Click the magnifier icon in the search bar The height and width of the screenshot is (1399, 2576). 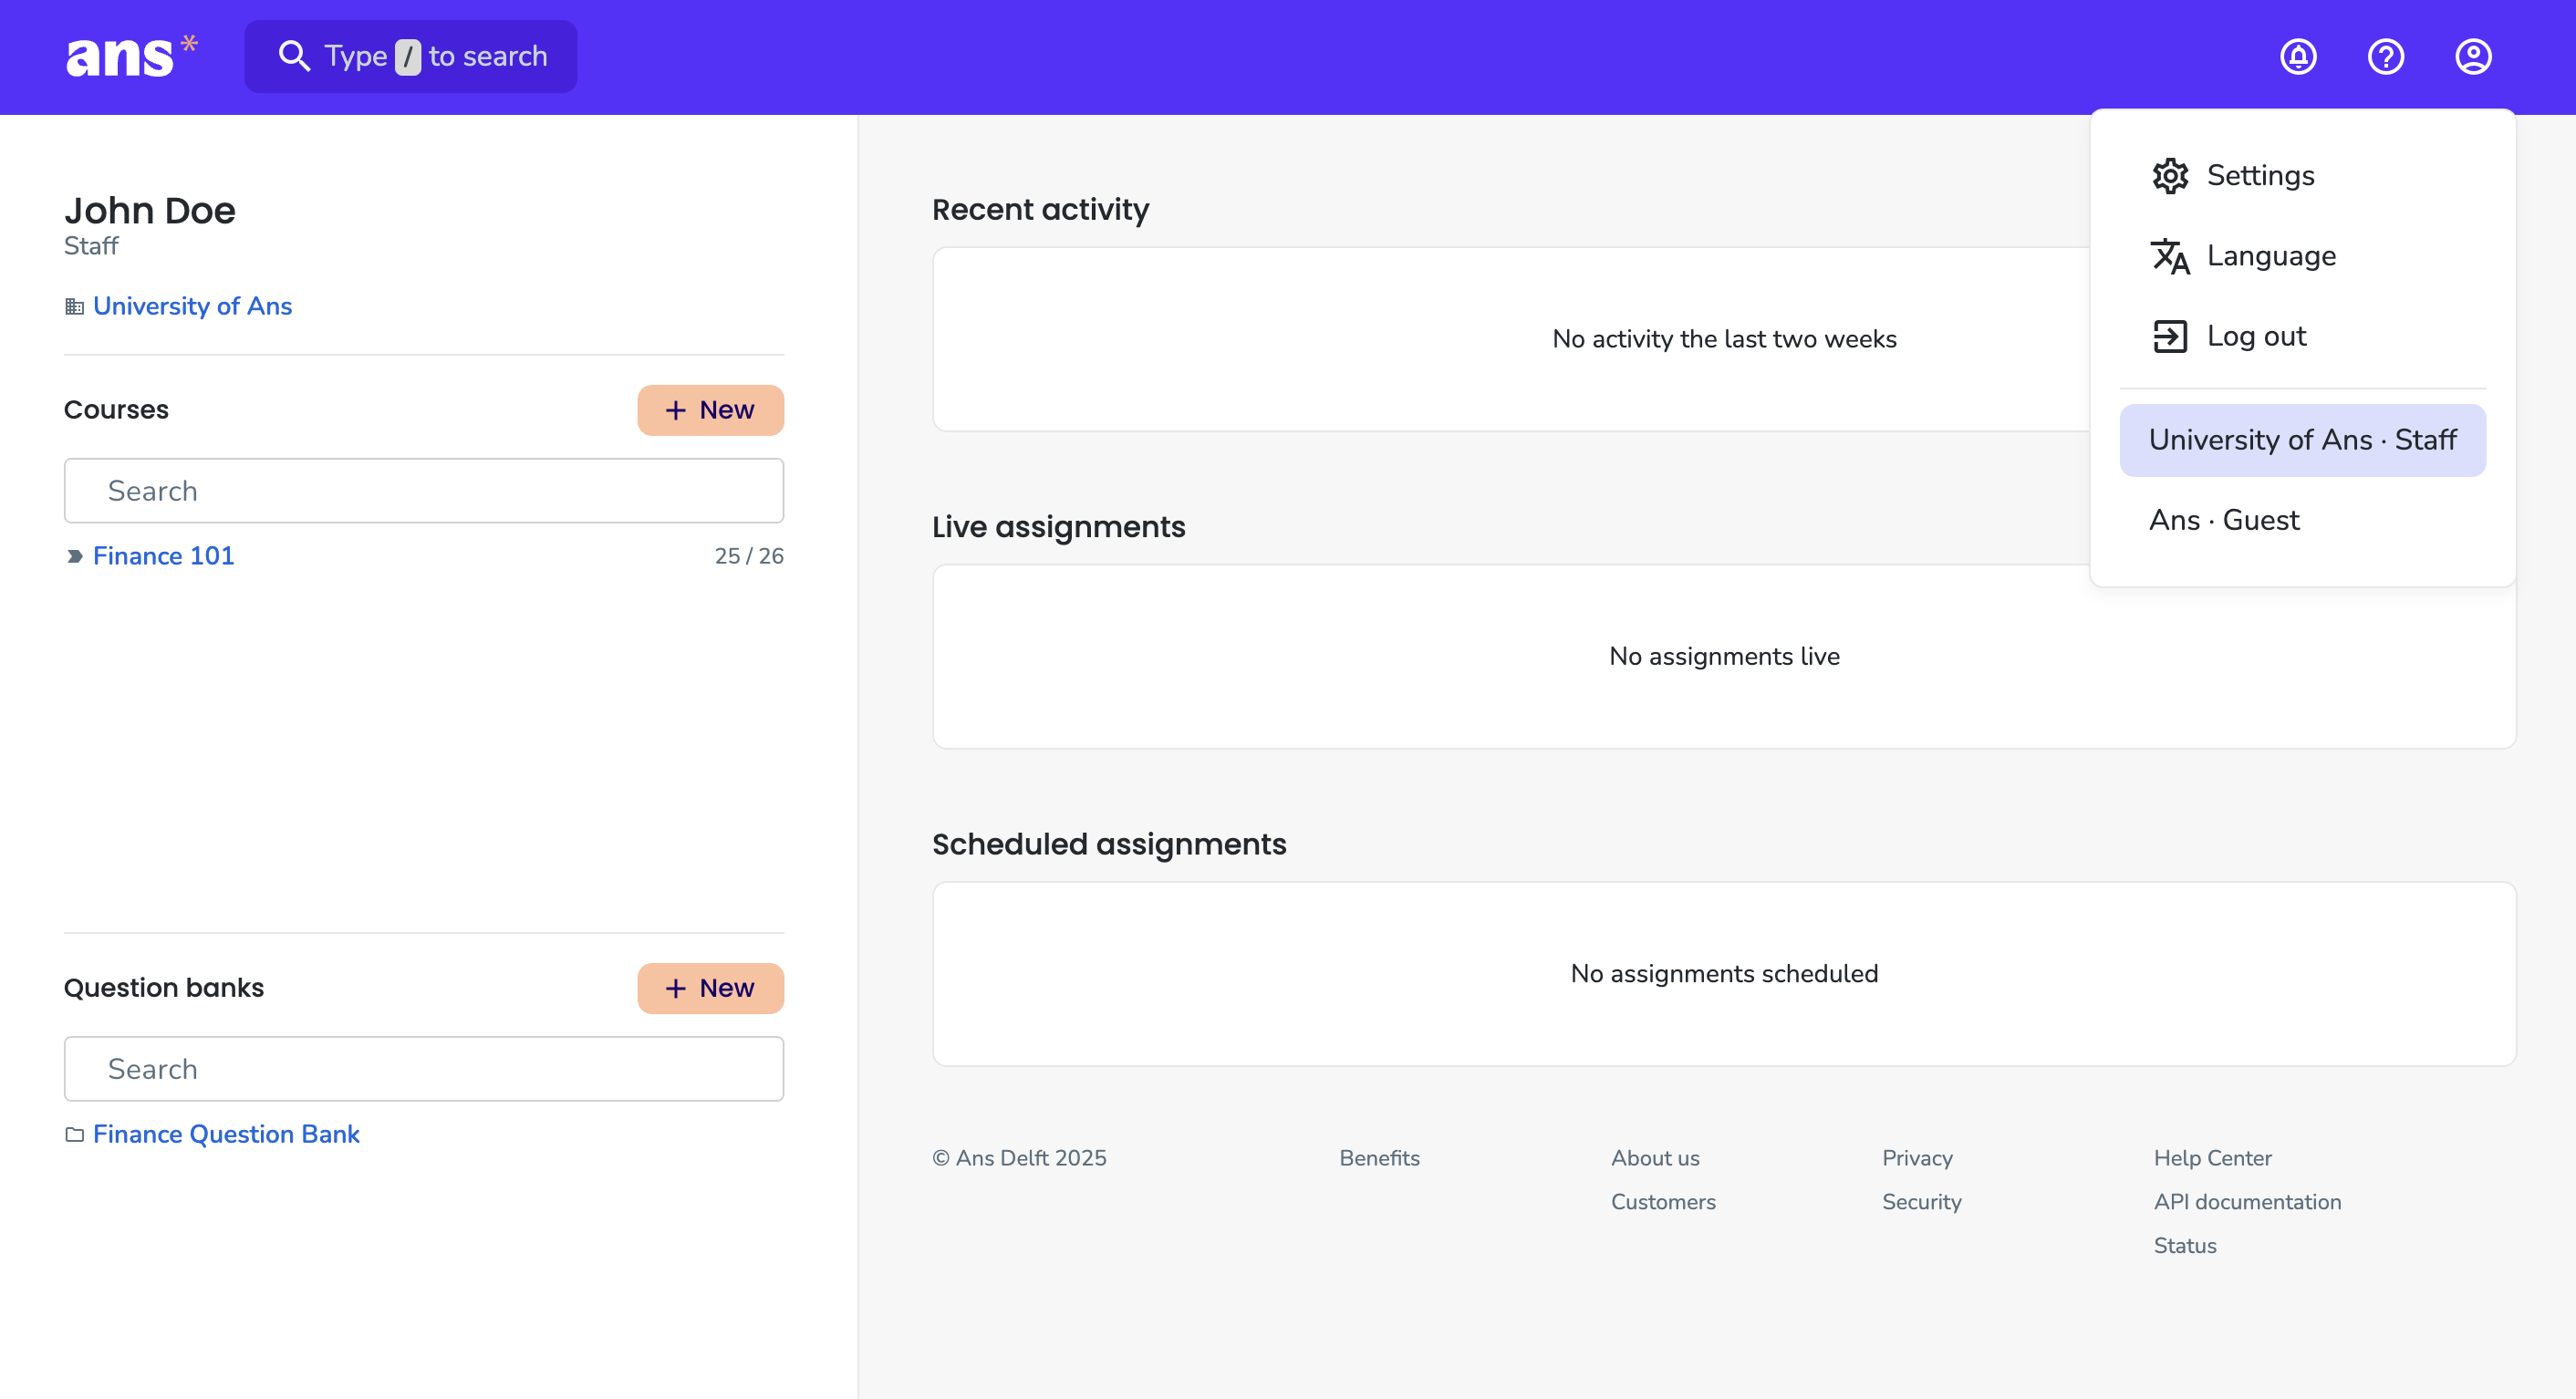[295, 56]
